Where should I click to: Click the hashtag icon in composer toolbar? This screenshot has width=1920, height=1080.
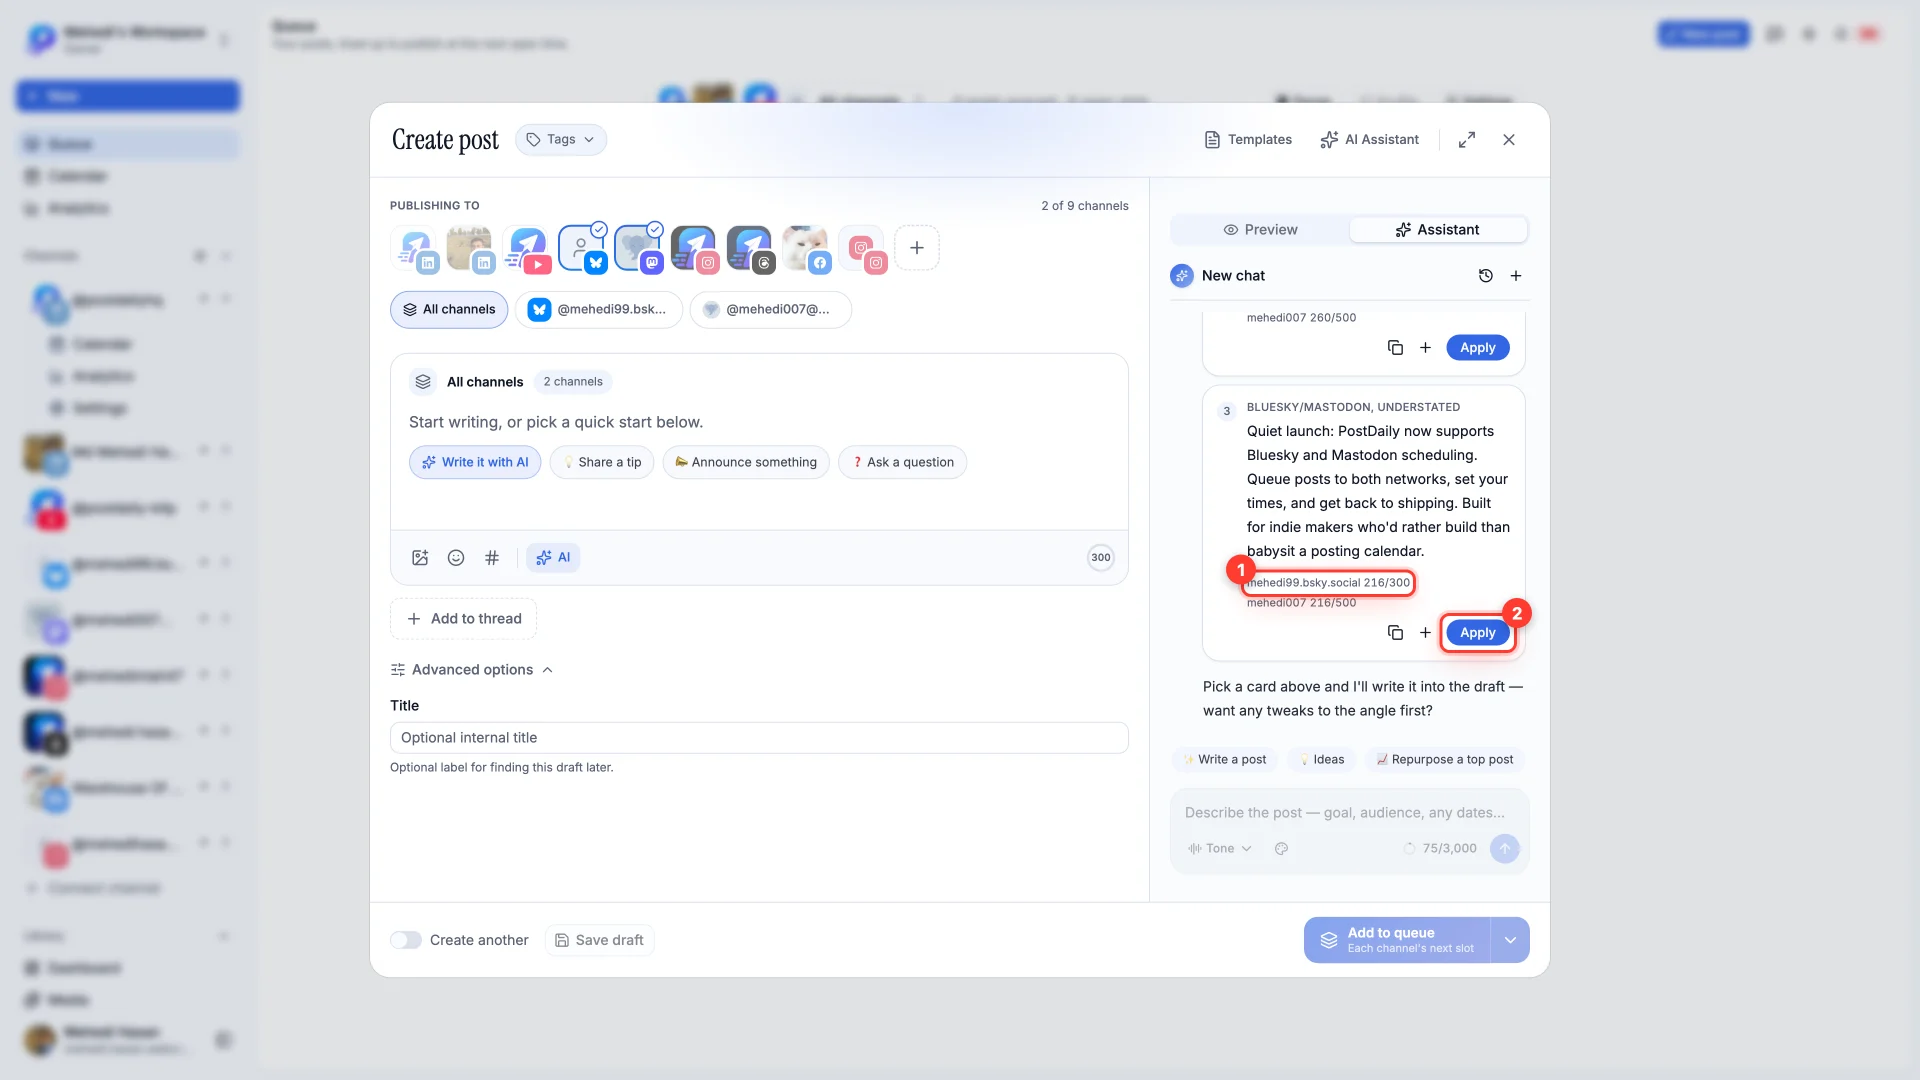pyautogui.click(x=492, y=558)
